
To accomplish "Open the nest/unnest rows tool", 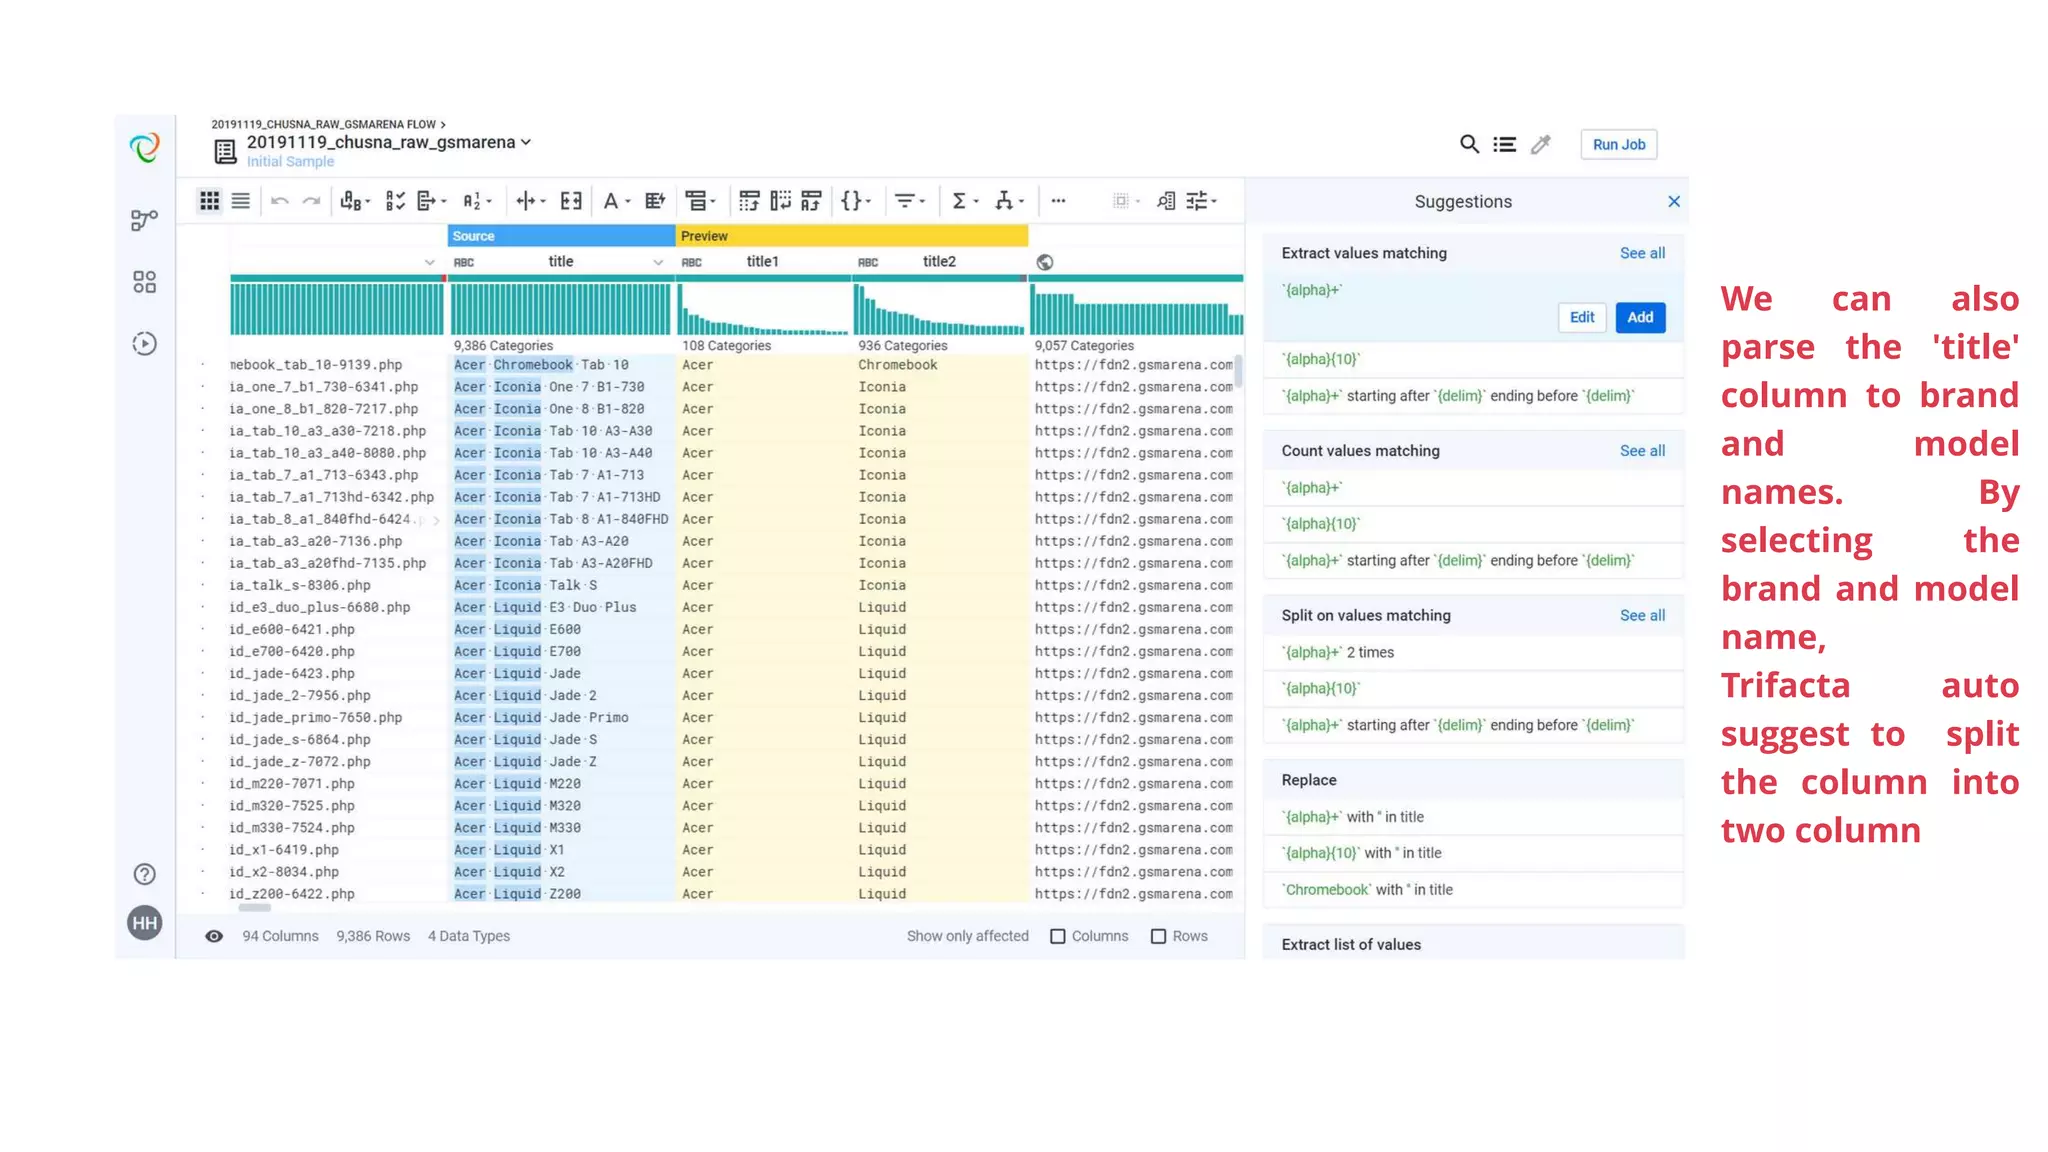I will 700,201.
